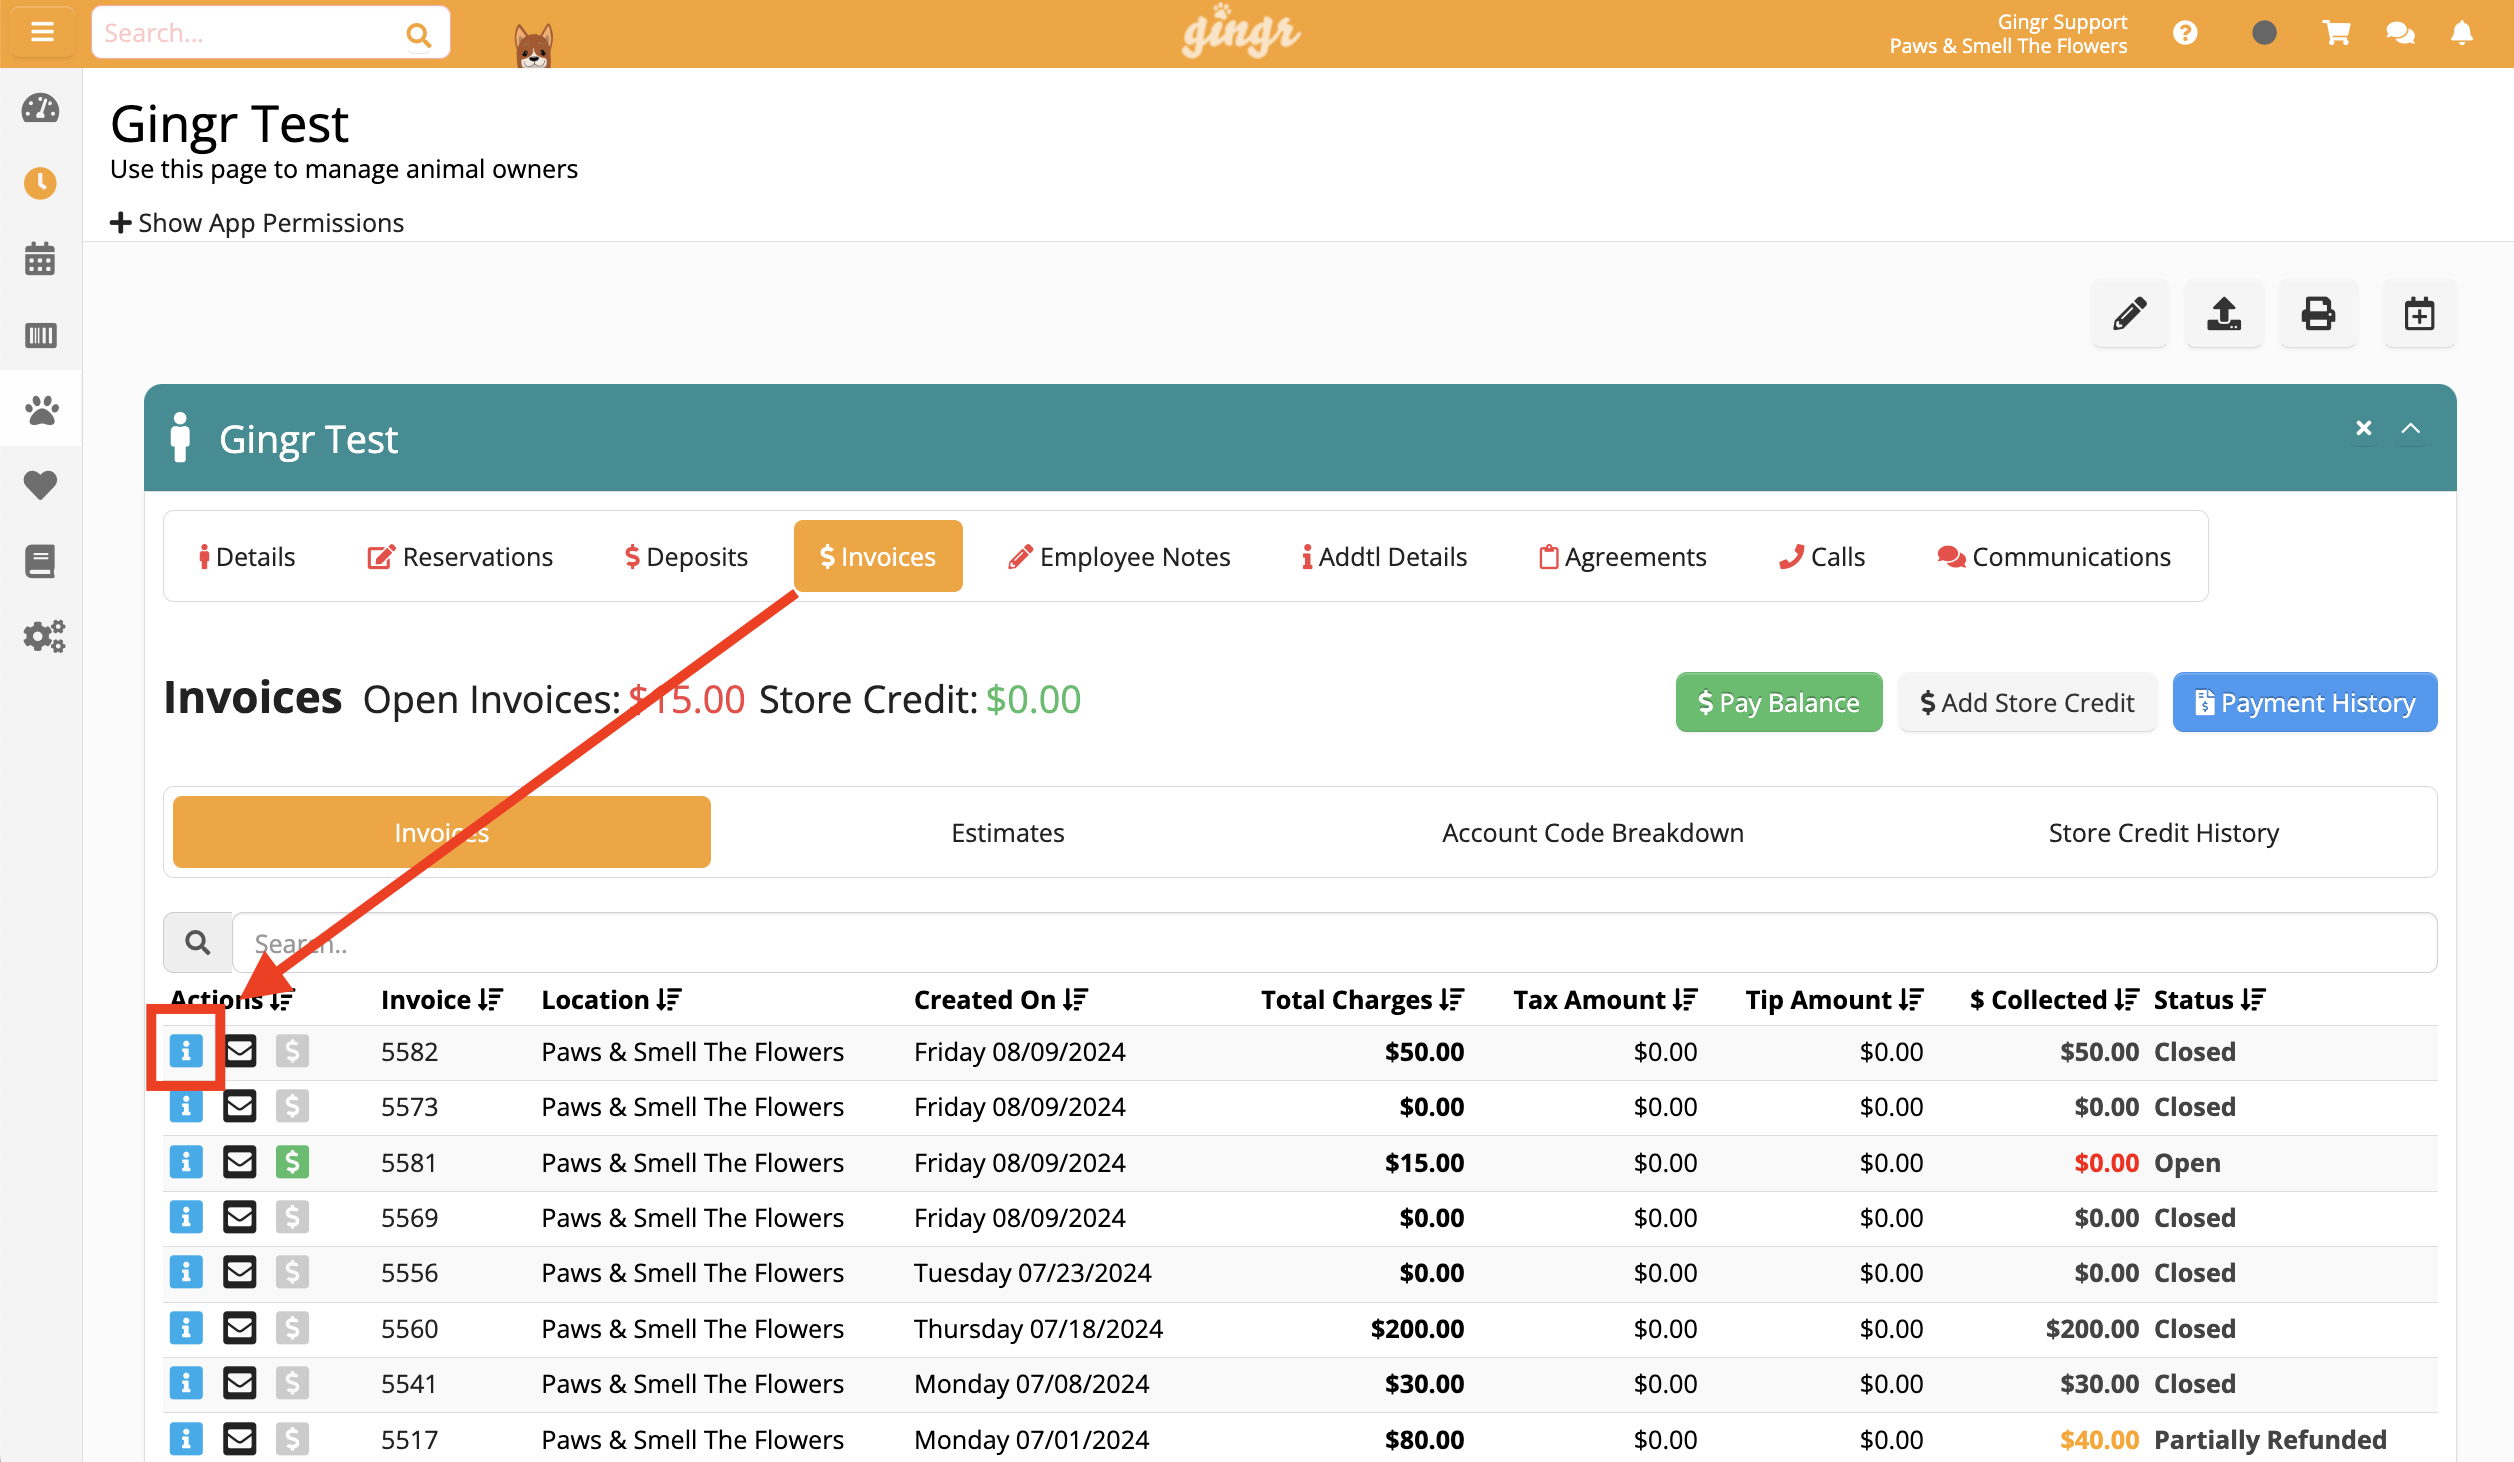Screen dimensions: 2514x1462
Task: Switch to the Employee Notes tab
Action: coord(1119,557)
